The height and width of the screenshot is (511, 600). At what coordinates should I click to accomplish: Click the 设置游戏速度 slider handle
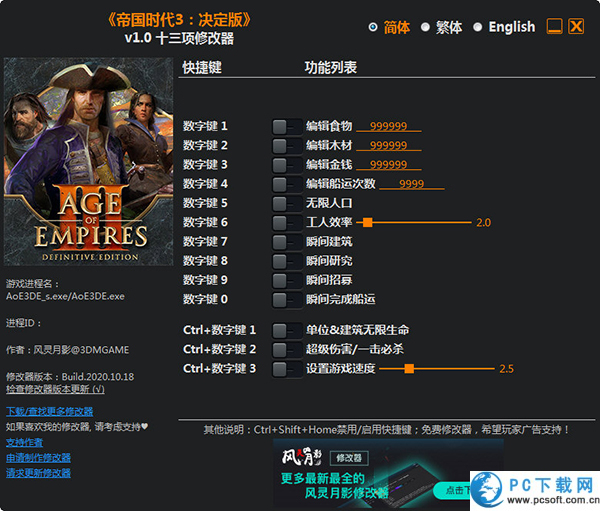pos(409,369)
